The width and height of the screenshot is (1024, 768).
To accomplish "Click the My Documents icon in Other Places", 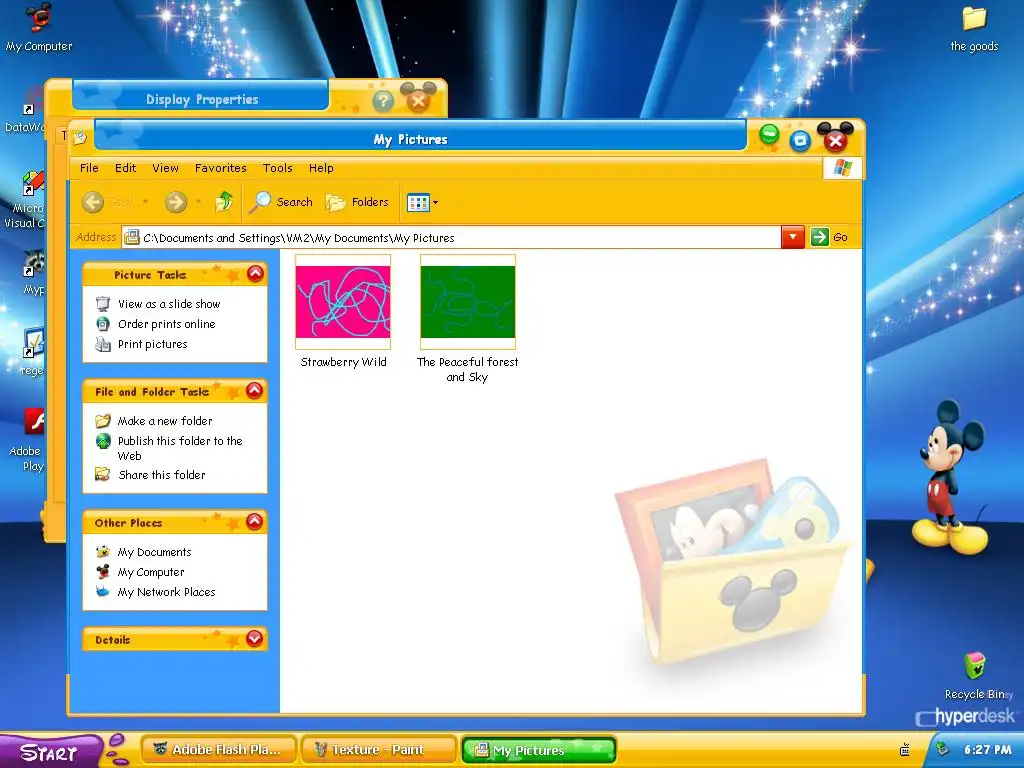I will [x=103, y=552].
